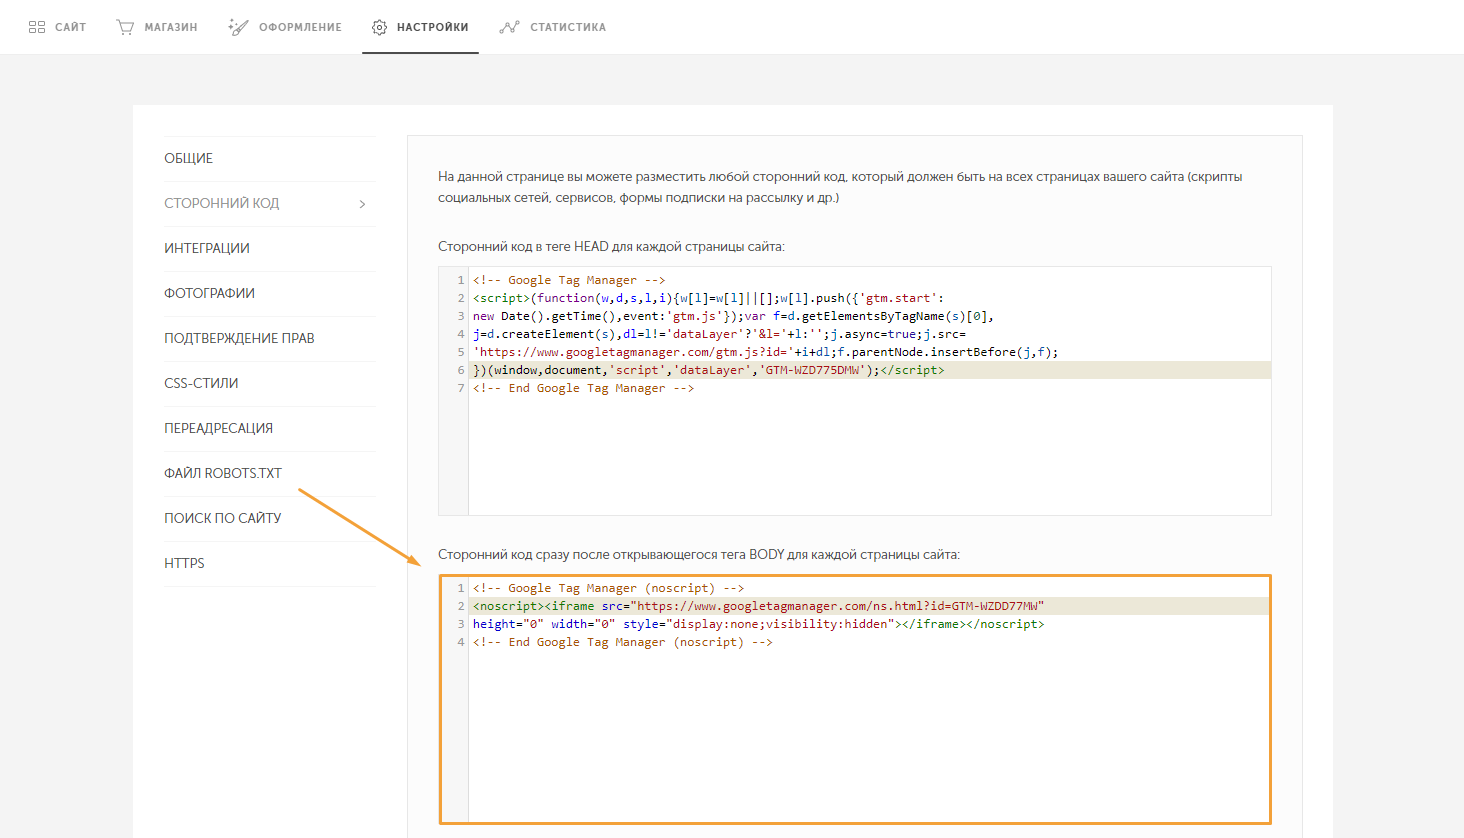Click the '<script>(function(w,d,s,l,i)' line
Screen dimensions: 1464x838
point(708,298)
